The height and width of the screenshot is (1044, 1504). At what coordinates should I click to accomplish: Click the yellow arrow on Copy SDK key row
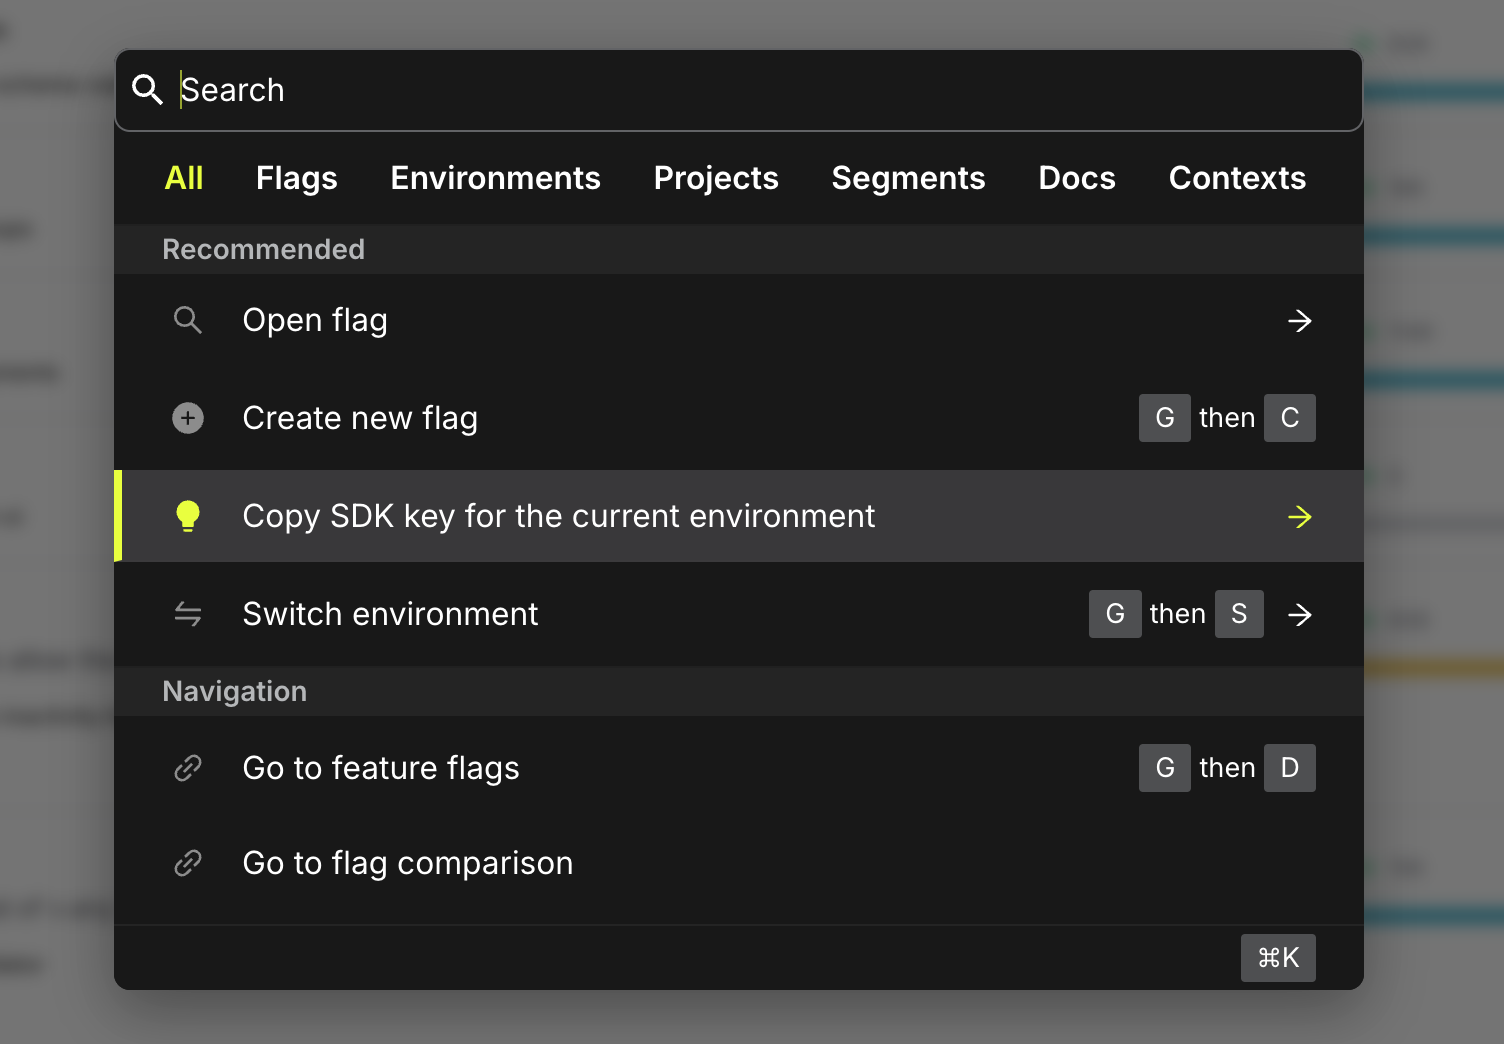coord(1299,517)
